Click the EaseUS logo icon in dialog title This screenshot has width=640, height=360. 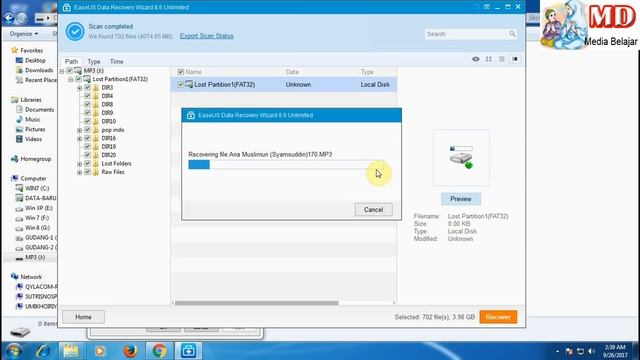coord(191,116)
